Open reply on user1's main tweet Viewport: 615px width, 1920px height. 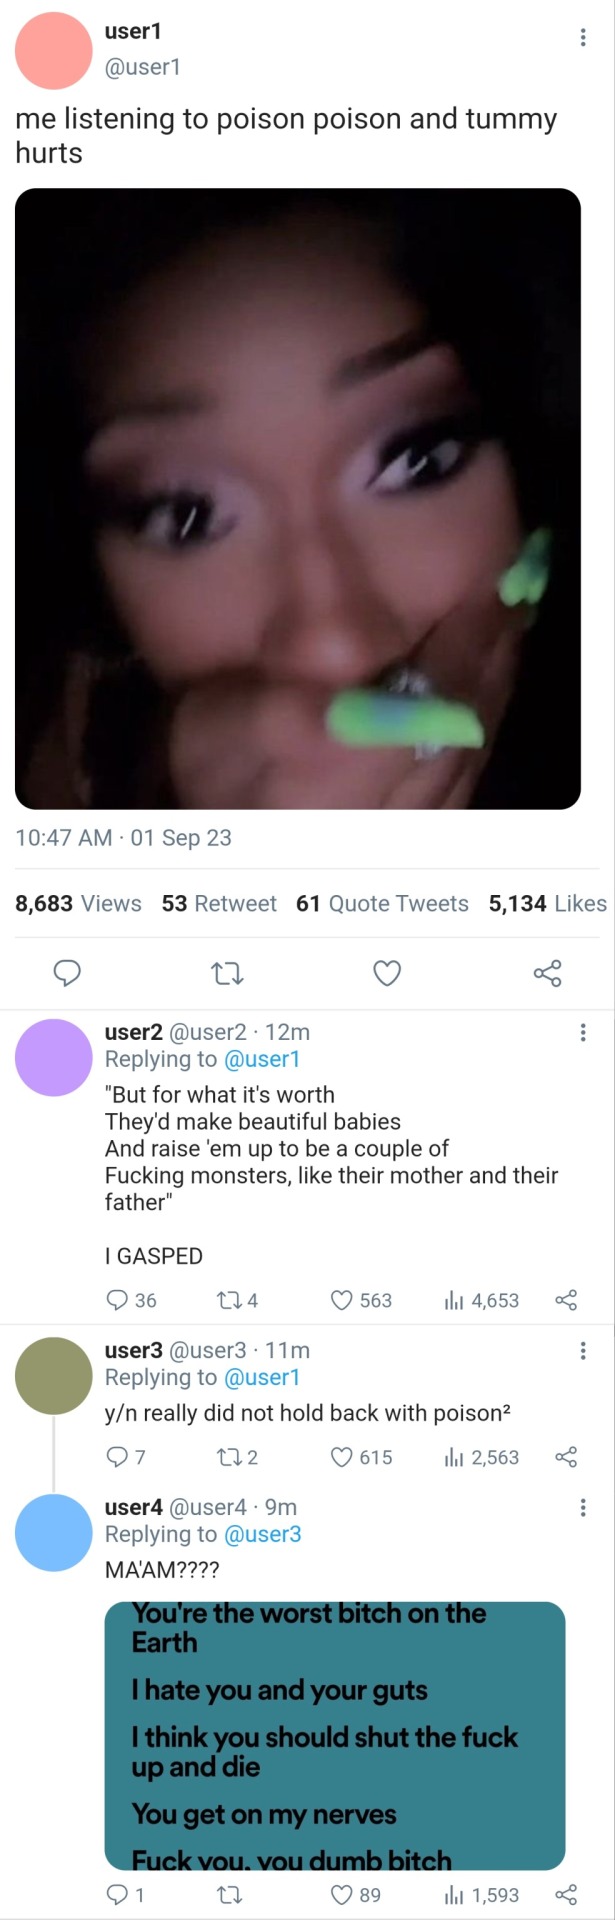66,973
